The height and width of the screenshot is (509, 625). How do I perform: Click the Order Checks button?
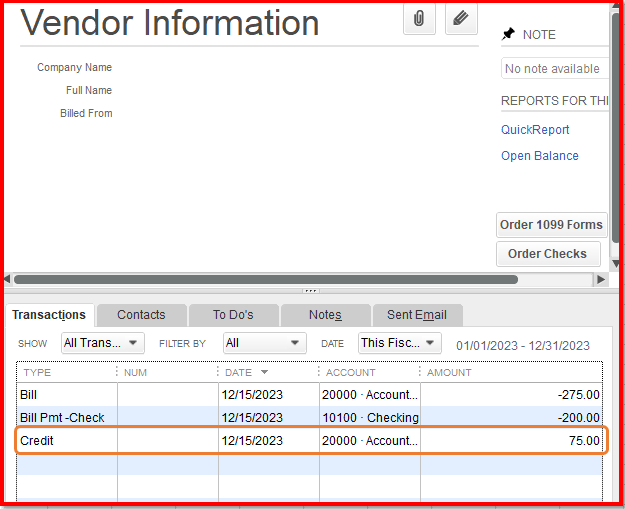point(548,254)
